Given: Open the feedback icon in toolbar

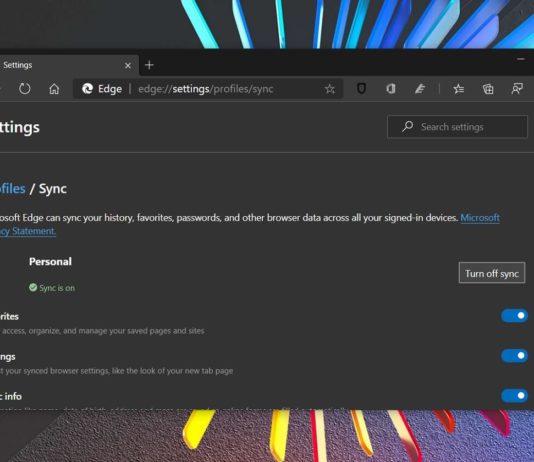Looking at the screenshot, I should 517,89.
